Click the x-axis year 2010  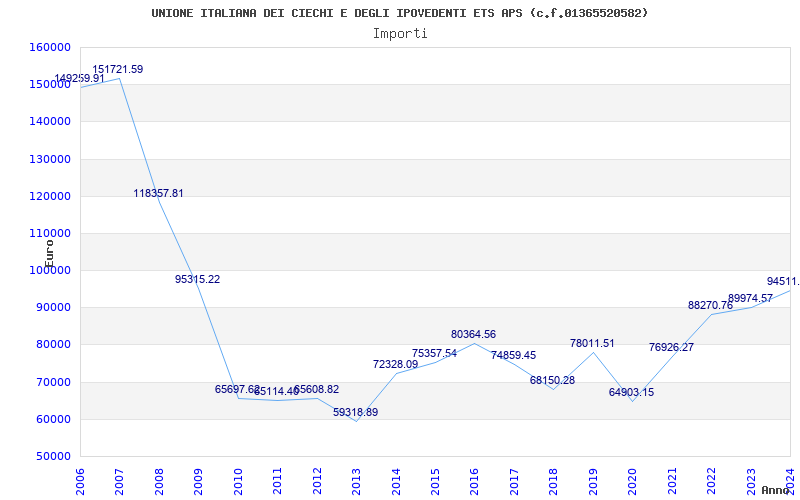point(238,481)
